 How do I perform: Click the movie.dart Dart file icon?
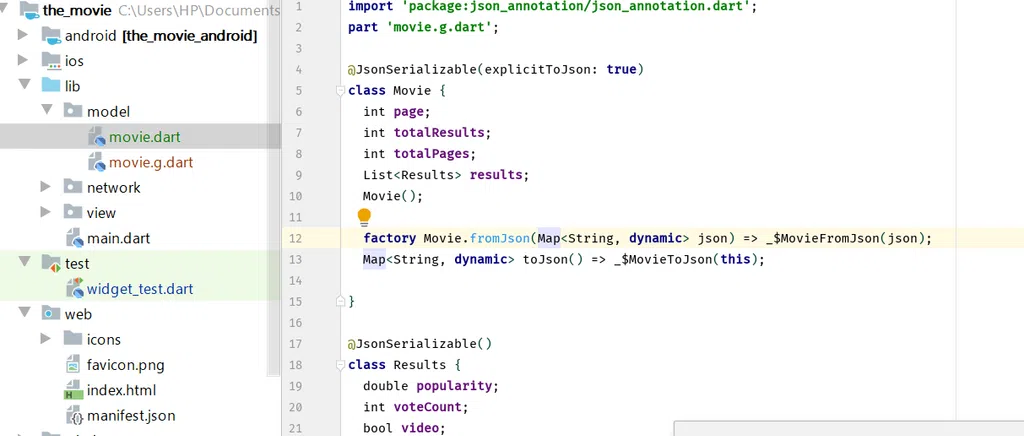[96, 137]
